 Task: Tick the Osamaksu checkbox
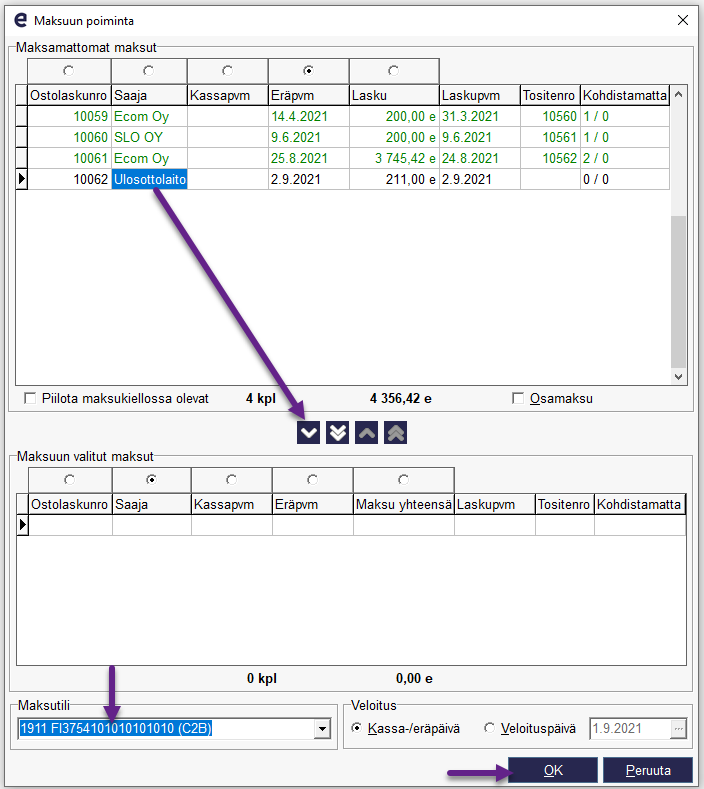(x=518, y=398)
